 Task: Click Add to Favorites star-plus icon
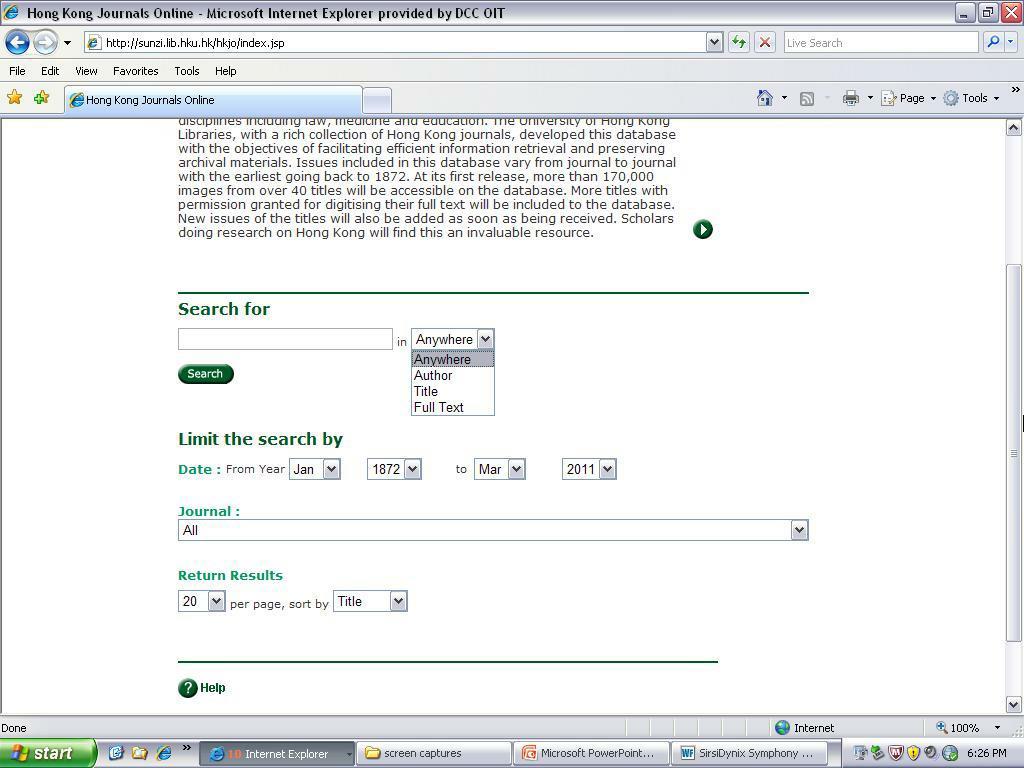click(42, 98)
